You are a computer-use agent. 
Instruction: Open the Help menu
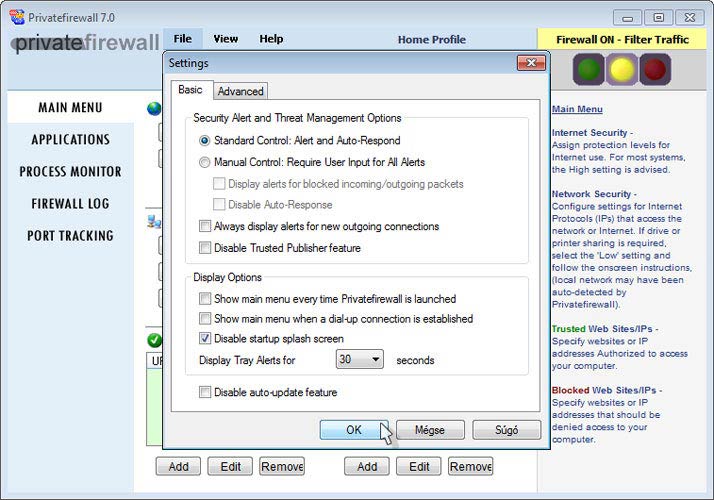[x=271, y=39]
